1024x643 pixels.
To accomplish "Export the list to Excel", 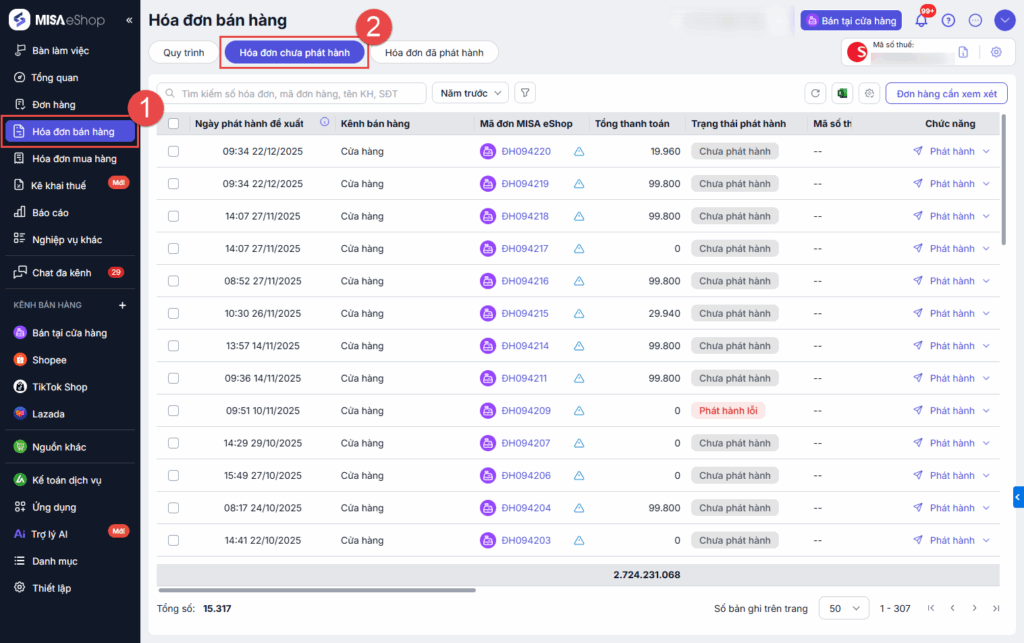I will (842, 93).
